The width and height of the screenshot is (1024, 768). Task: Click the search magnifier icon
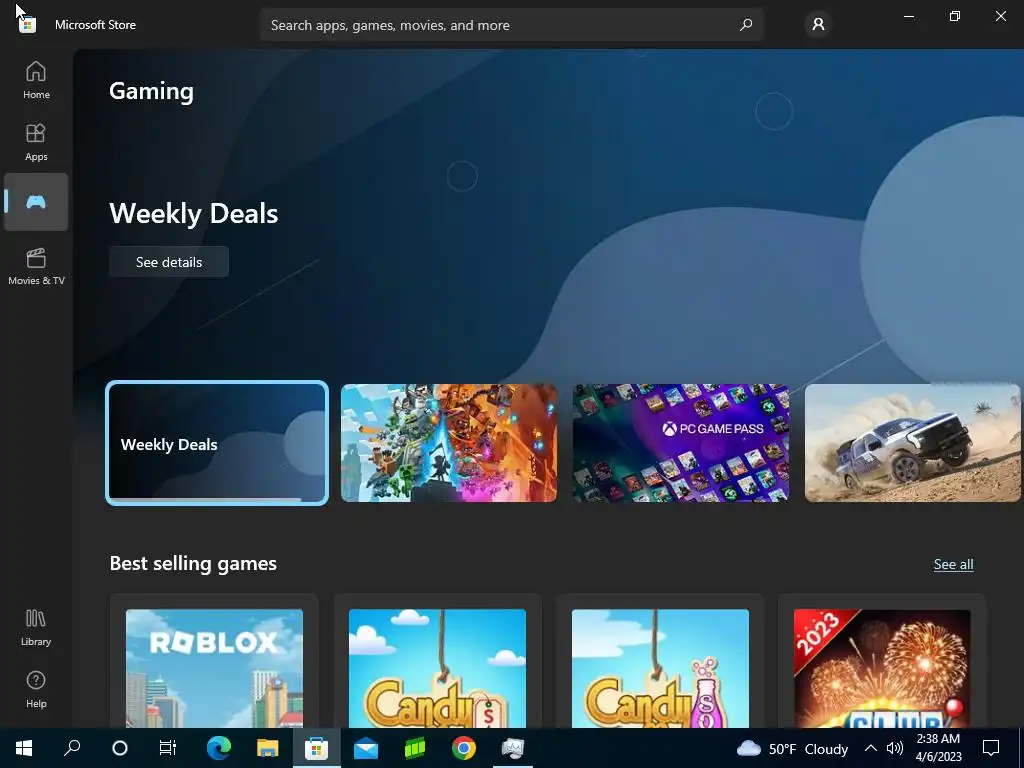745,25
